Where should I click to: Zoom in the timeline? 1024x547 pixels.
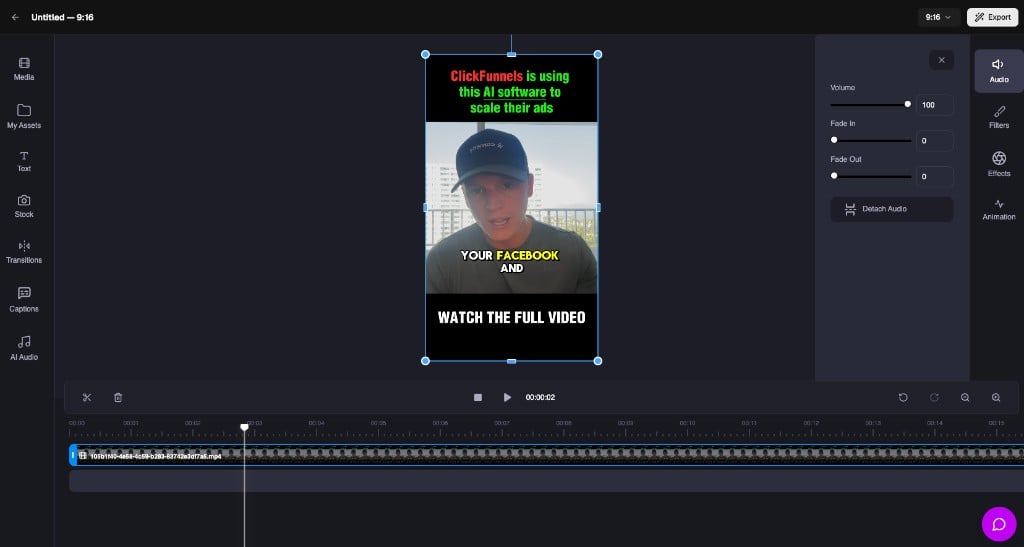[996, 398]
